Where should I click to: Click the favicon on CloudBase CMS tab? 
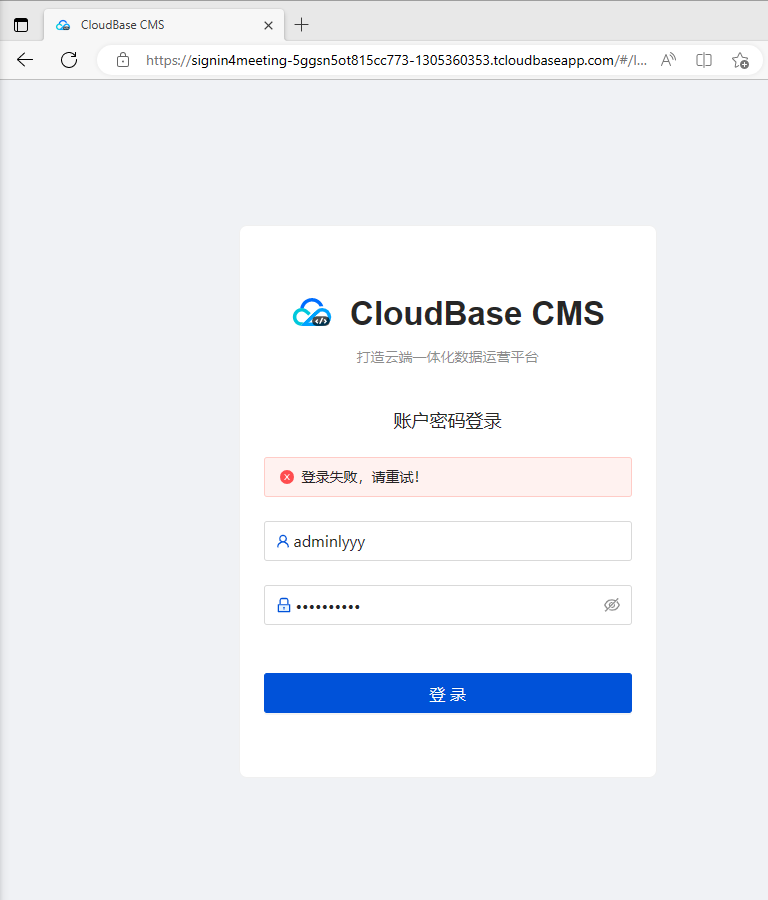[x=63, y=25]
